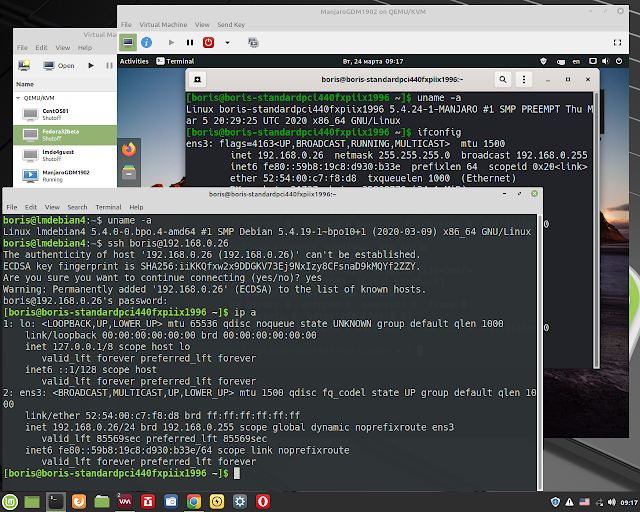The image size is (640, 512).
Task: Select the Fedora32beta virtual machine
Action: [65, 135]
